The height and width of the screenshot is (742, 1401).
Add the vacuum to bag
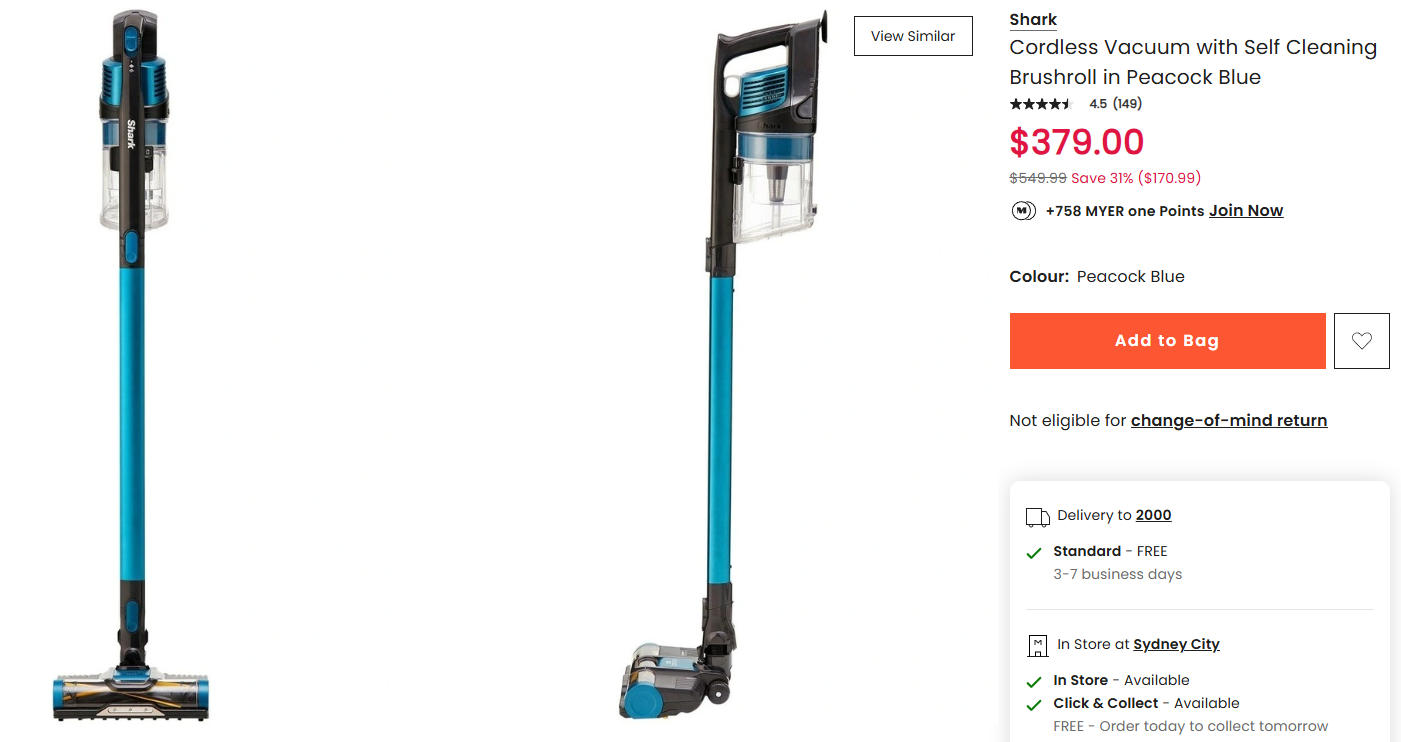[1167, 341]
